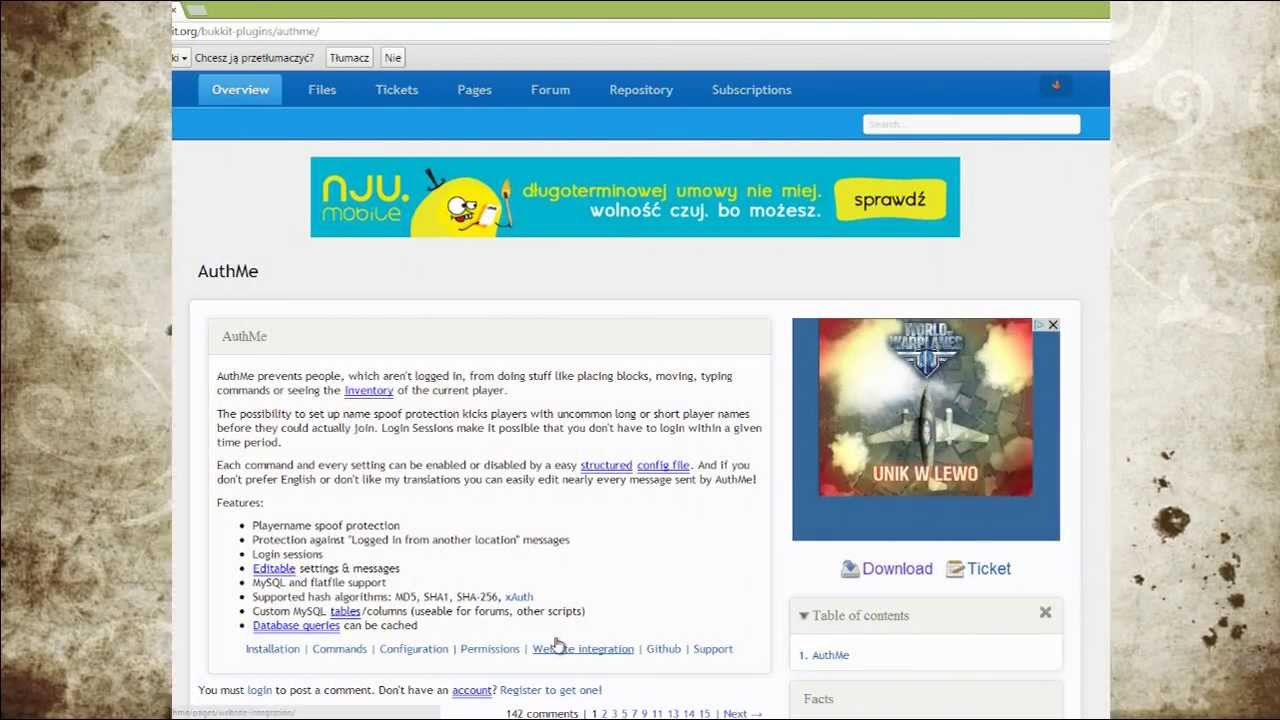
Task: Follow the structured link
Action: (x=606, y=465)
